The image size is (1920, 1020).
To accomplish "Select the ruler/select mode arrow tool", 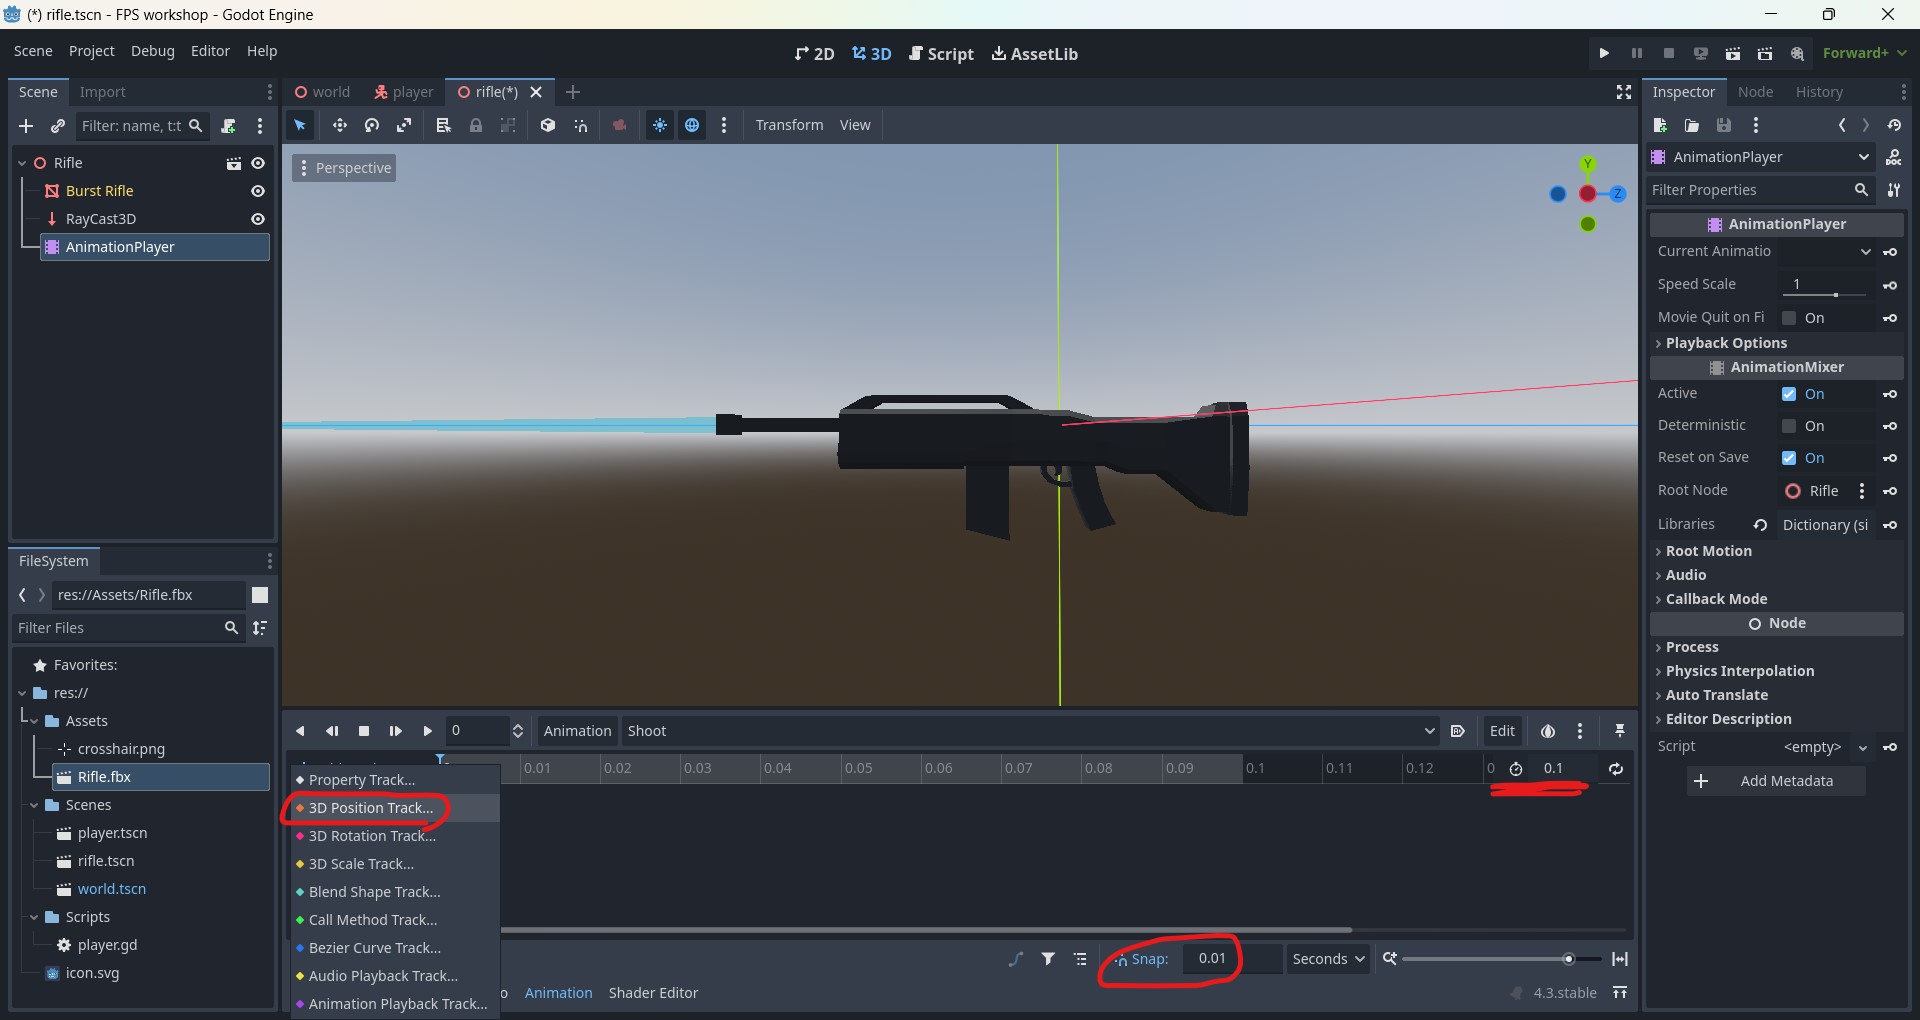I will coord(299,125).
